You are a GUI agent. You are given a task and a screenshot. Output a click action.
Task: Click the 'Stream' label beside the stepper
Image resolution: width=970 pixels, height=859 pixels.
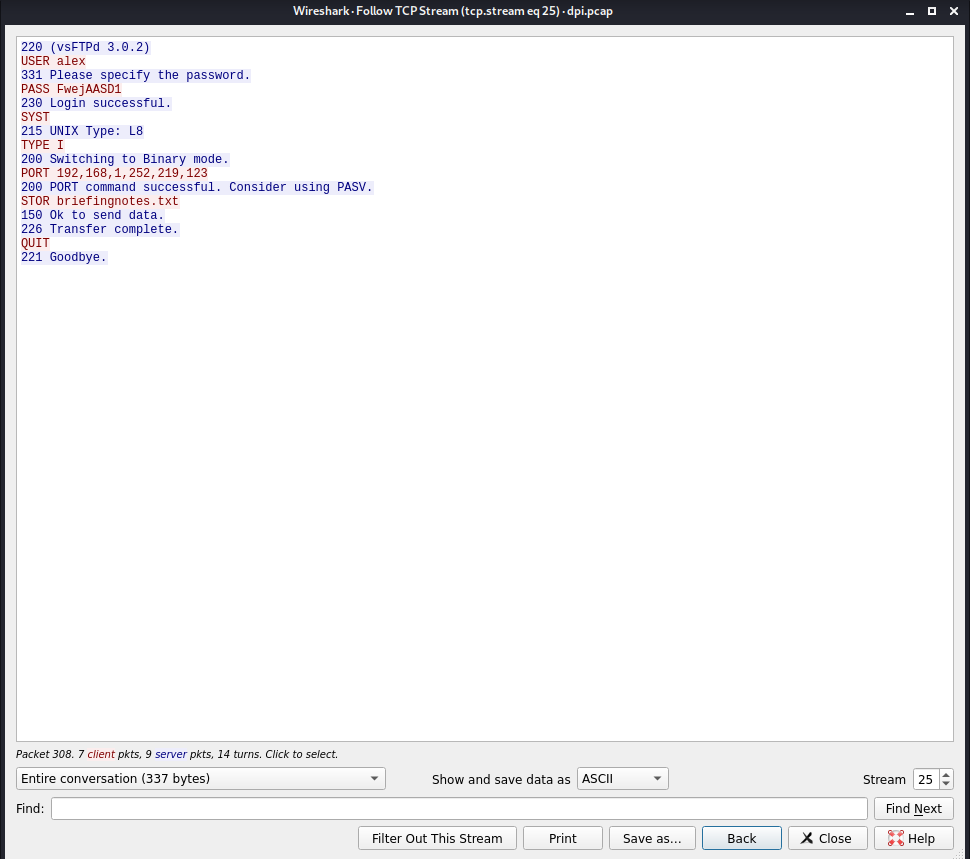[884, 779]
